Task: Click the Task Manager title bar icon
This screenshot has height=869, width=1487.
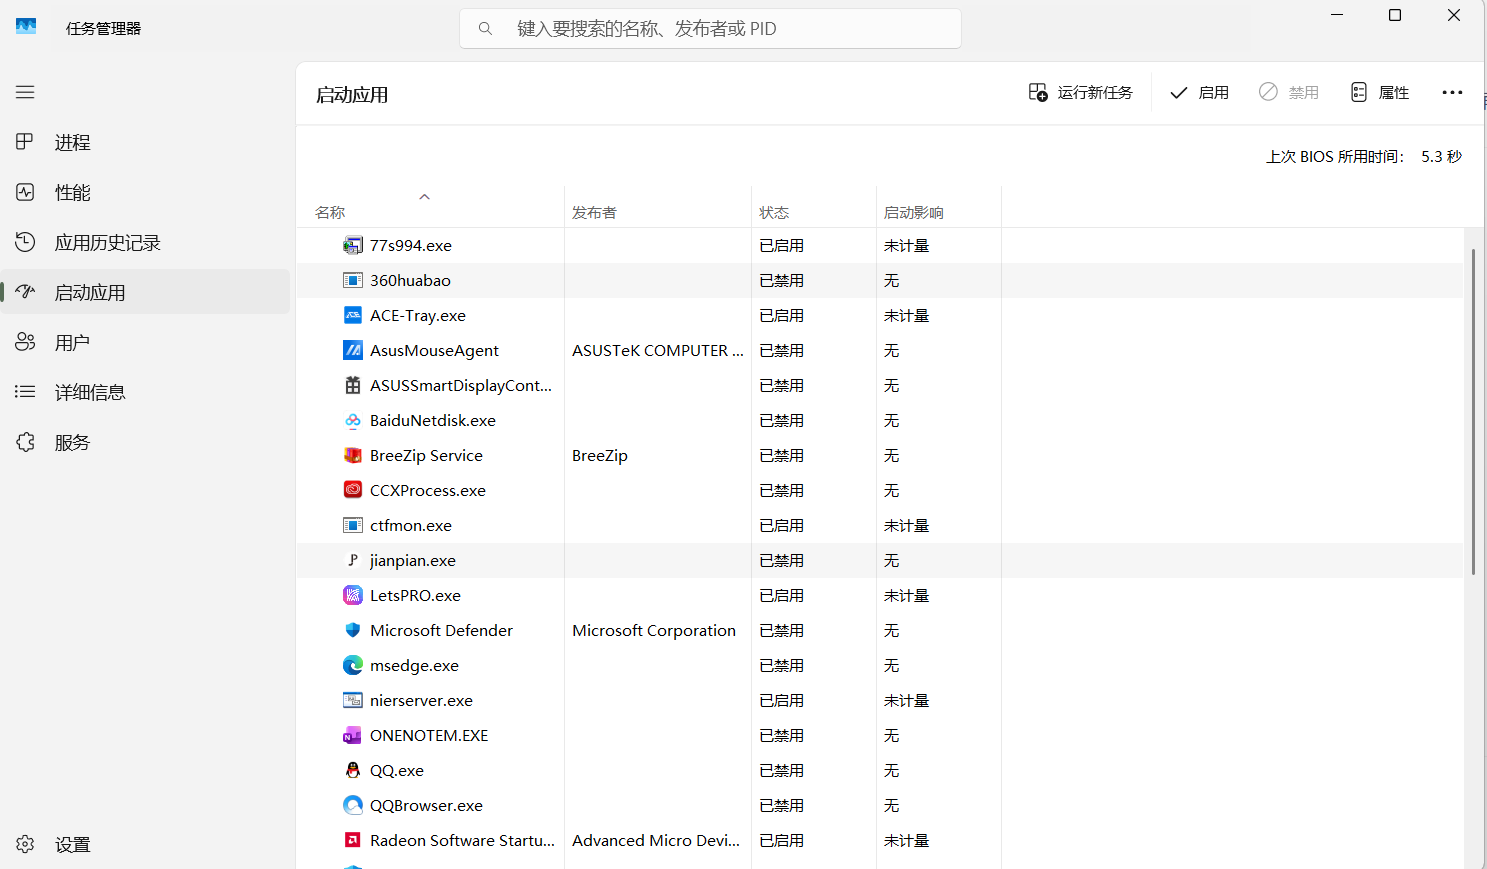Action: click(x=26, y=26)
